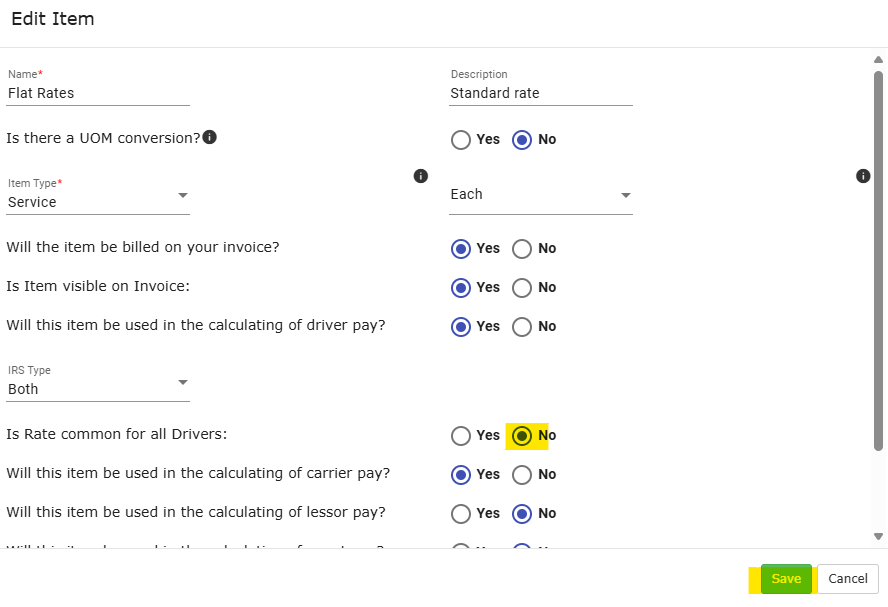The height and width of the screenshot is (607, 888).
Task: Set driver pay calculation to No
Action: [522, 327]
